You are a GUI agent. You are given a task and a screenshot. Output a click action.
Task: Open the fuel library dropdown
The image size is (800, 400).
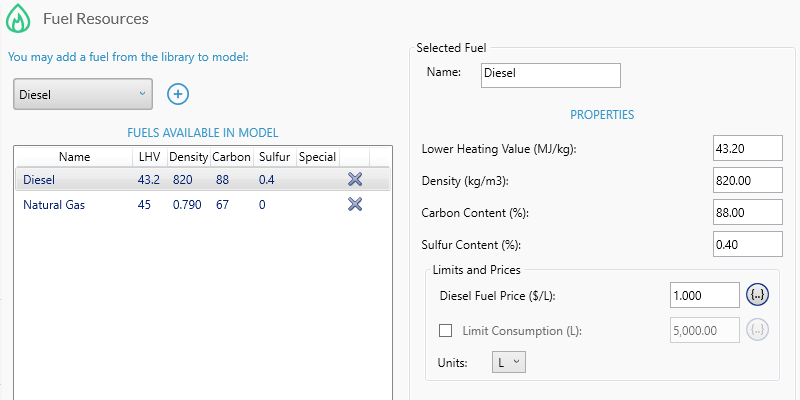point(82,94)
